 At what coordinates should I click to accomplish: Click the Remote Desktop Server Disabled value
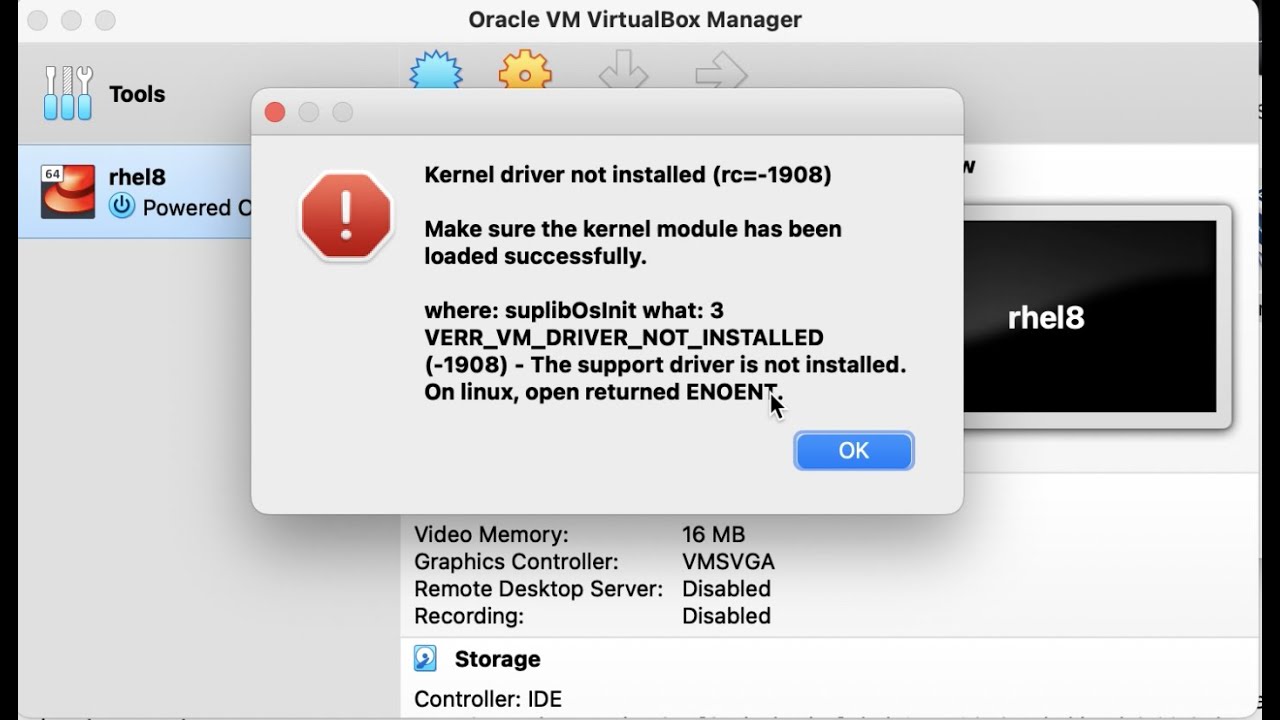(726, 589)
